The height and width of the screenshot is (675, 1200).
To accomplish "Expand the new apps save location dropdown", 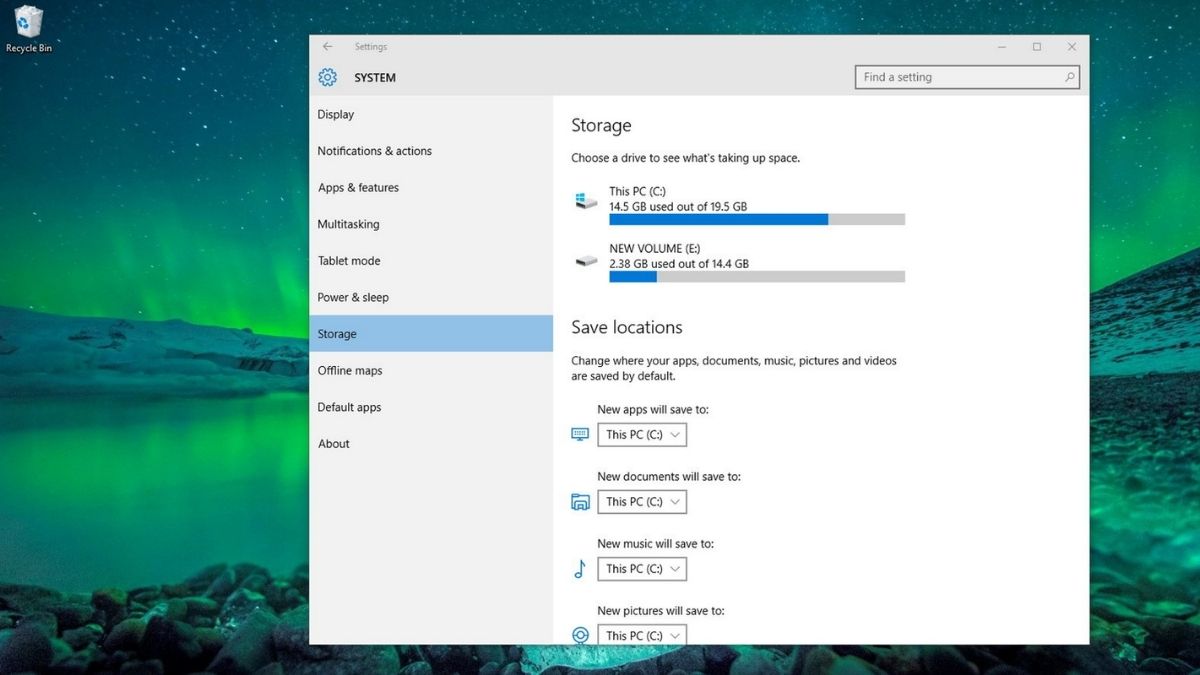I will (642, 435).
